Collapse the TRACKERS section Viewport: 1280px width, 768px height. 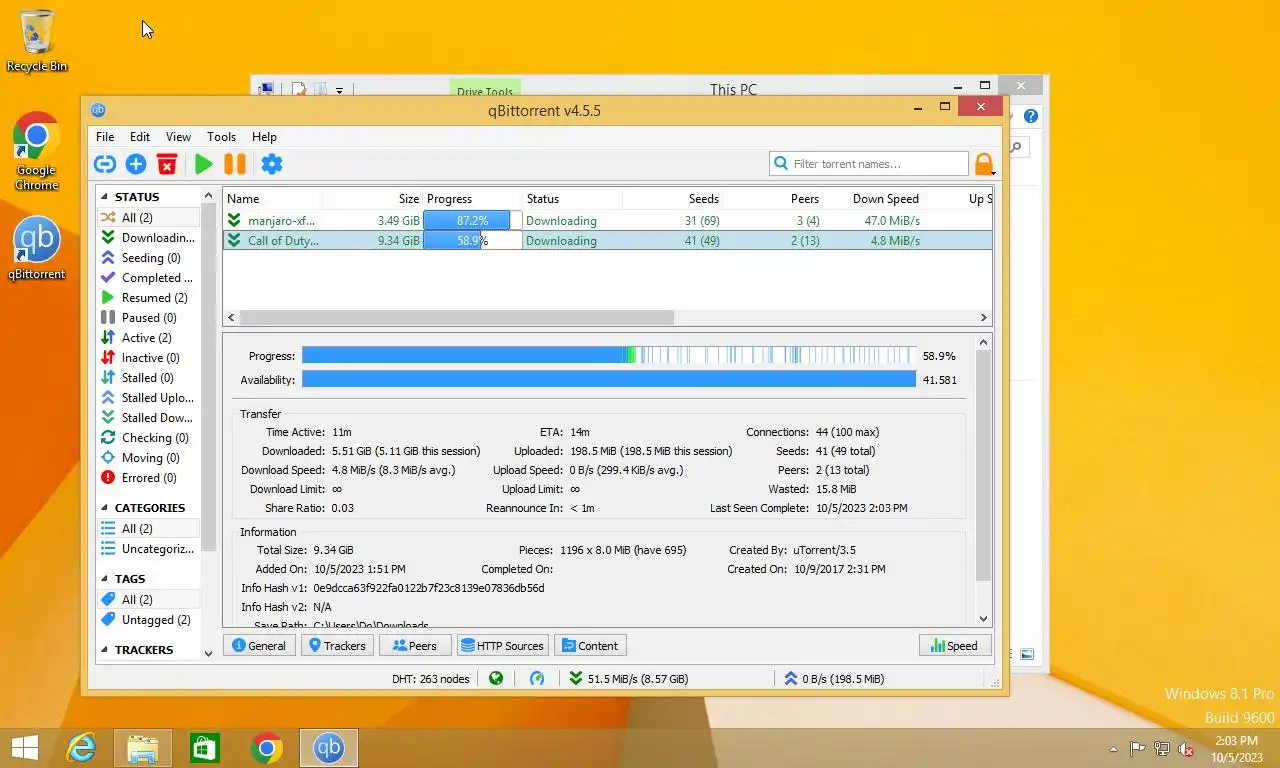coord(104,650)
